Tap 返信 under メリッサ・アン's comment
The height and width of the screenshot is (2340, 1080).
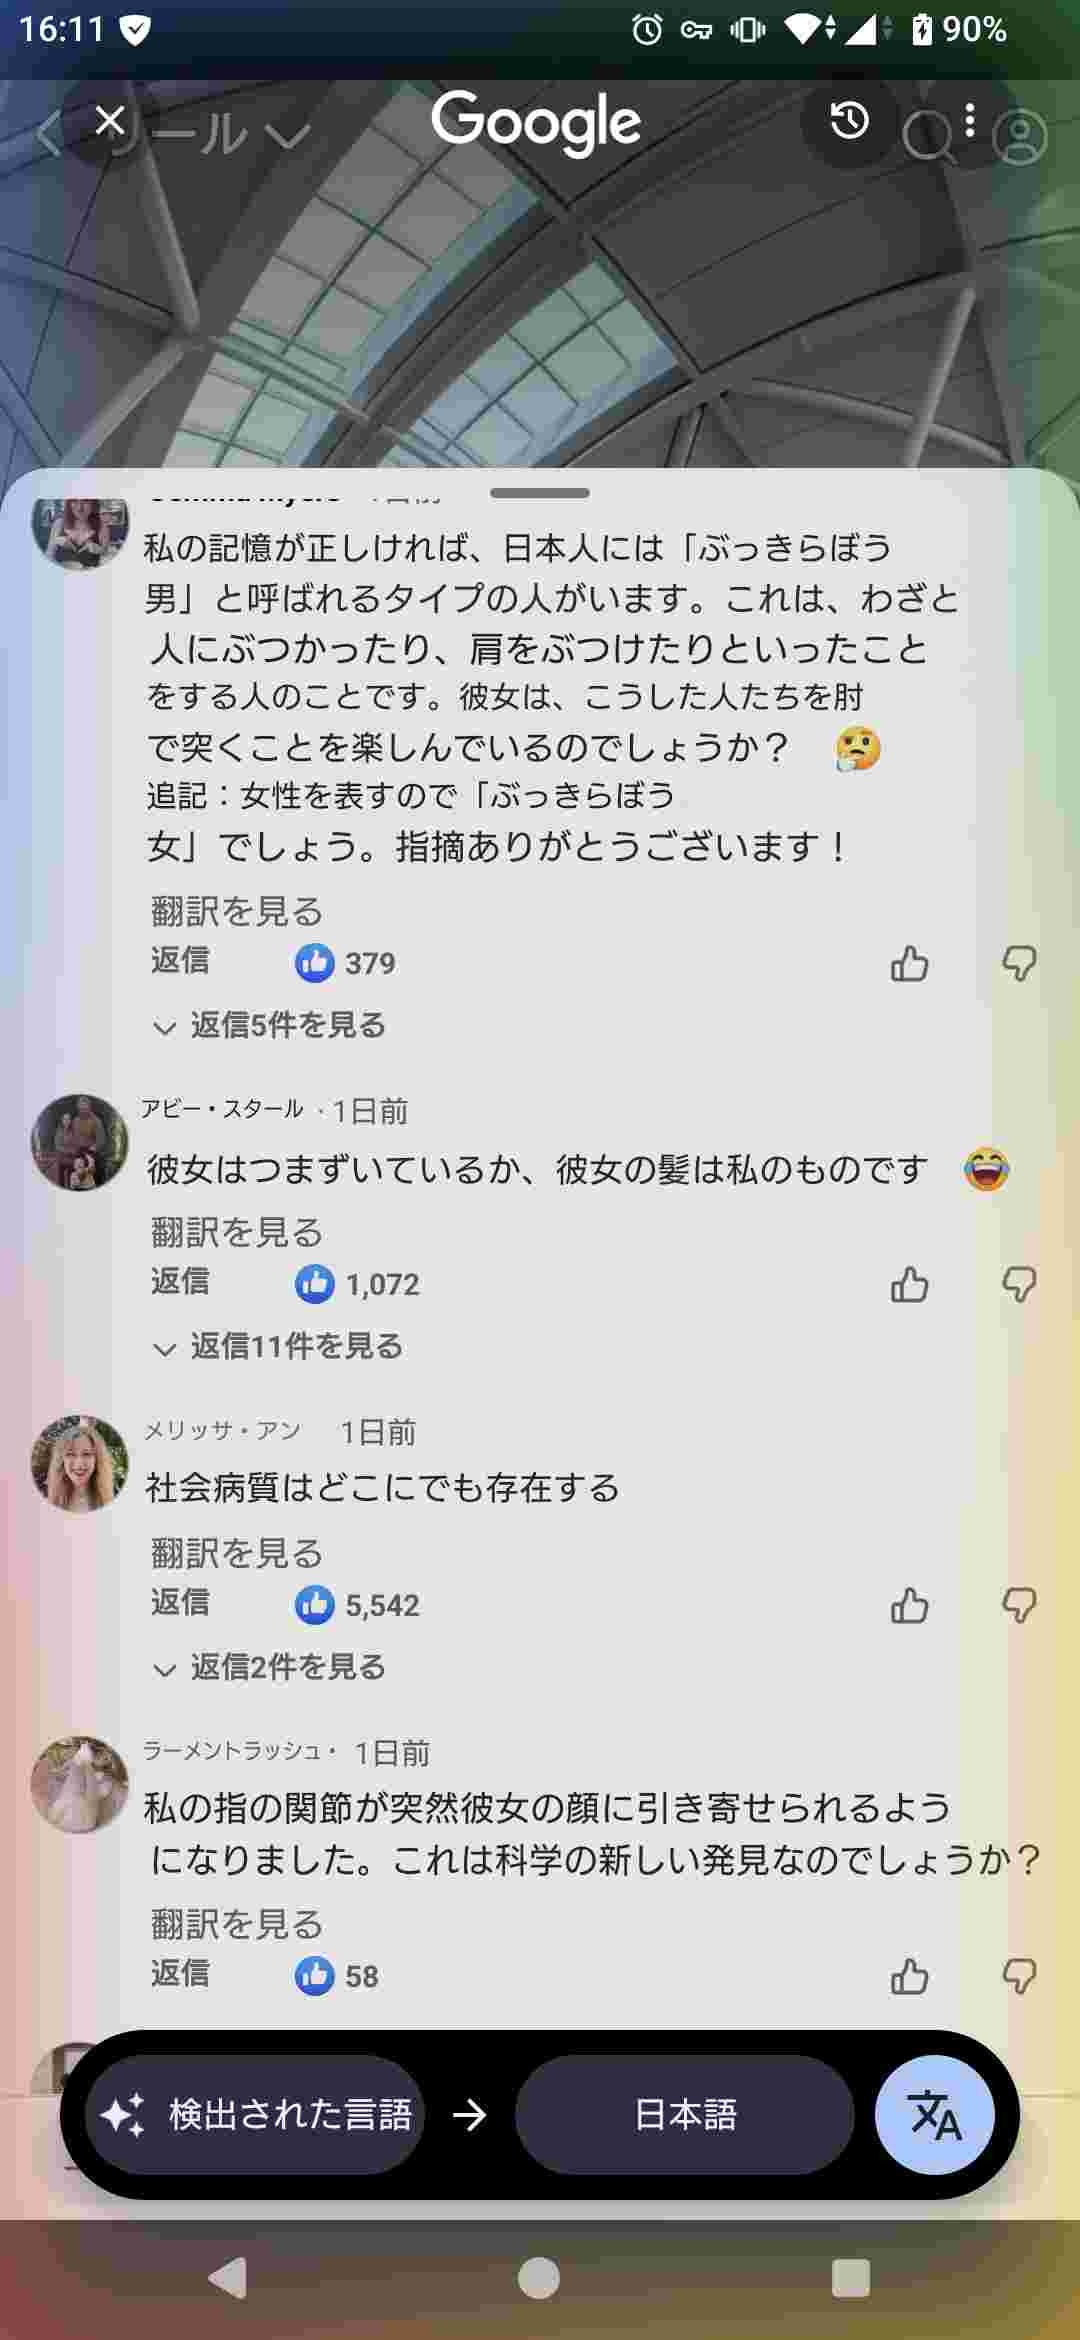(x=180, y=1602)
